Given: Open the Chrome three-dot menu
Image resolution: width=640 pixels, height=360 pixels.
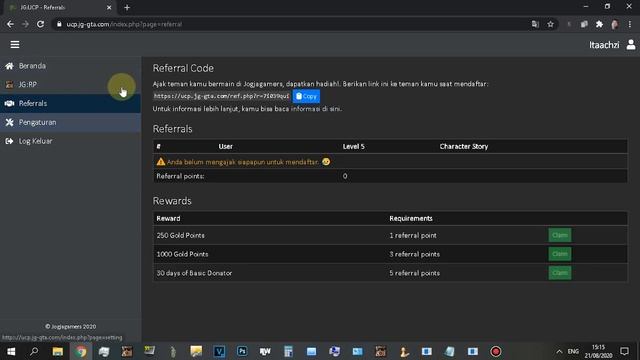Looking at the screenshot, I should [x=630, y=24].
